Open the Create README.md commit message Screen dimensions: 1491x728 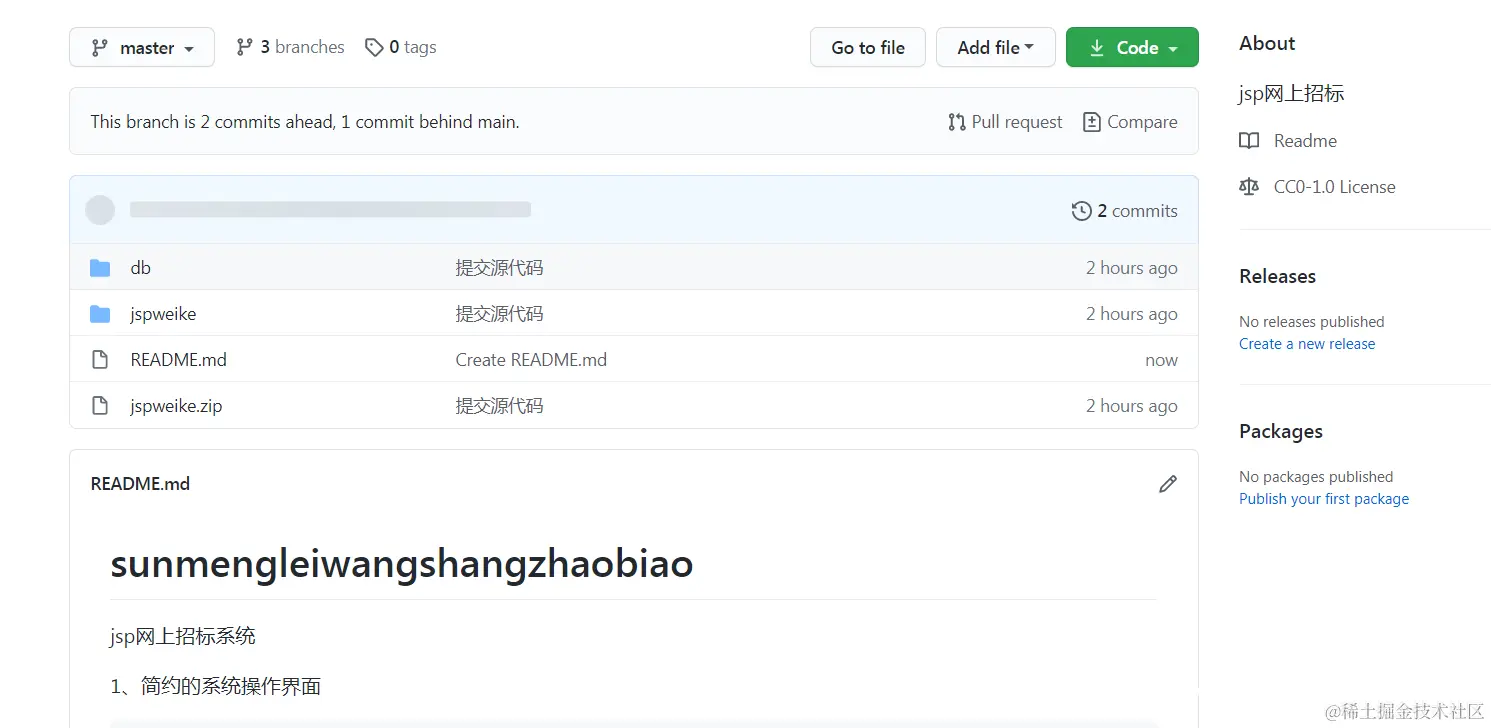pyautogui.click(x=531, y=360)
